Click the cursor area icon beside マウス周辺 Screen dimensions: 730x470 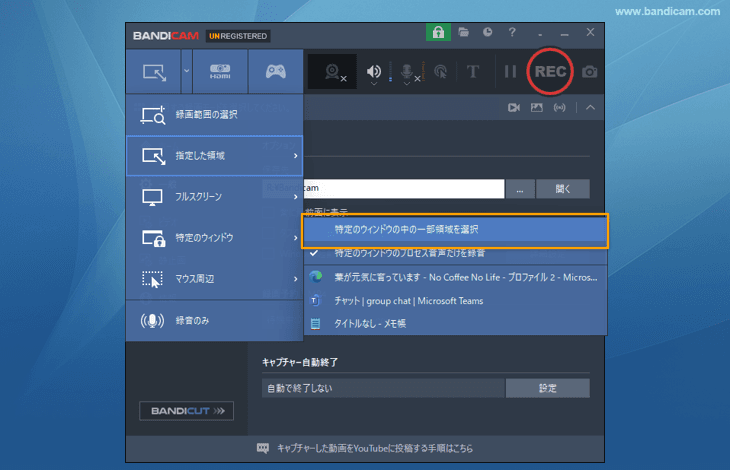click(x=152, y=279)
